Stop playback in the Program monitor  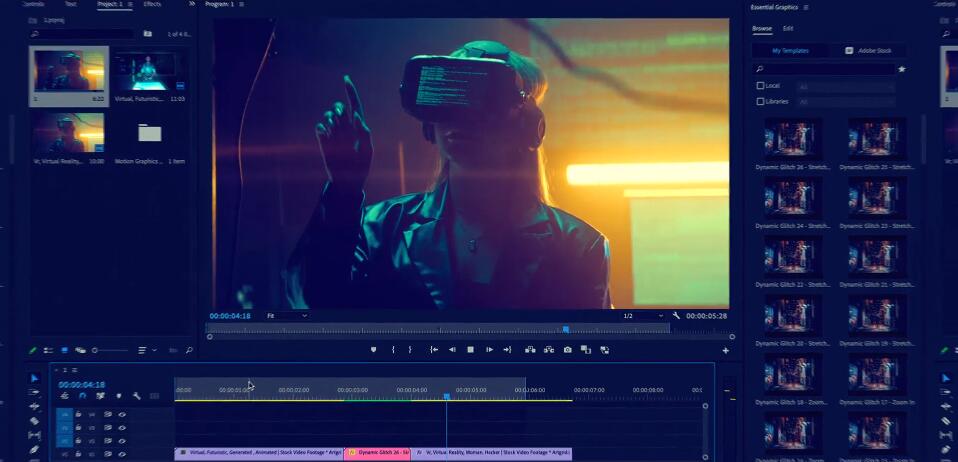click(470, 349)
